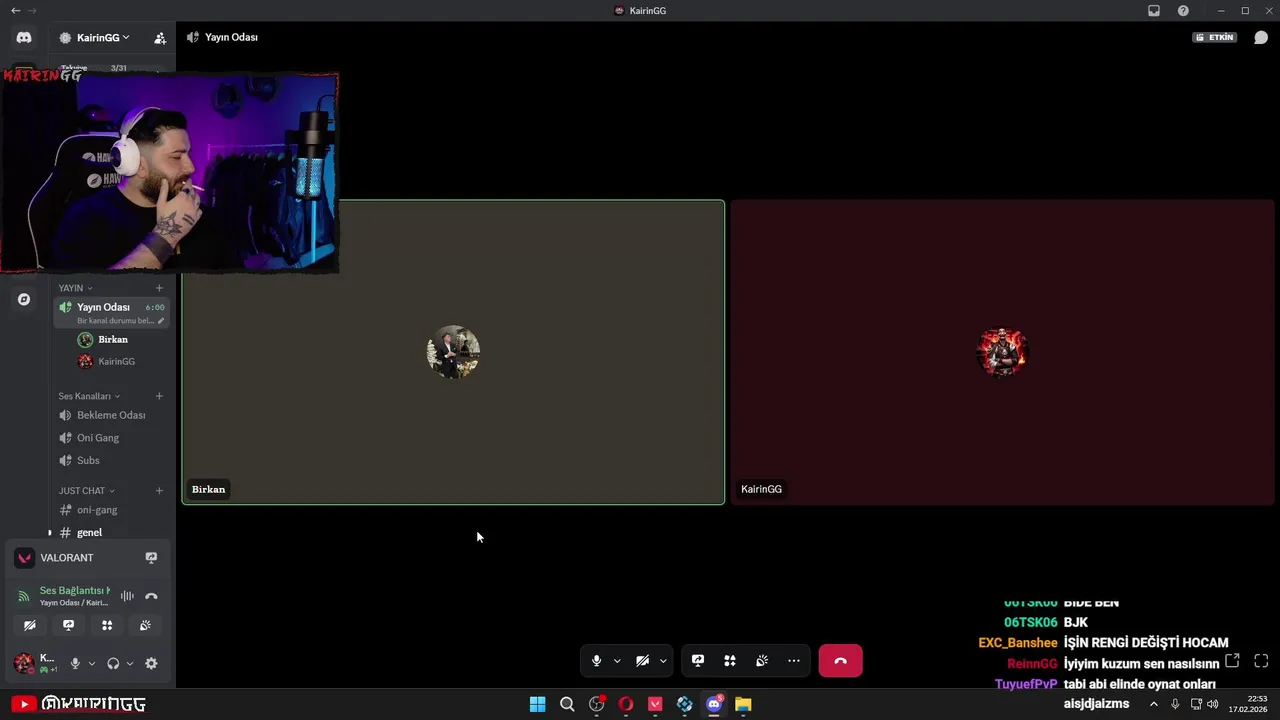The width and height of the screenshot is (1280, 720).
Task: Deafen audio with the headphones icon
Action: (113, 663)
